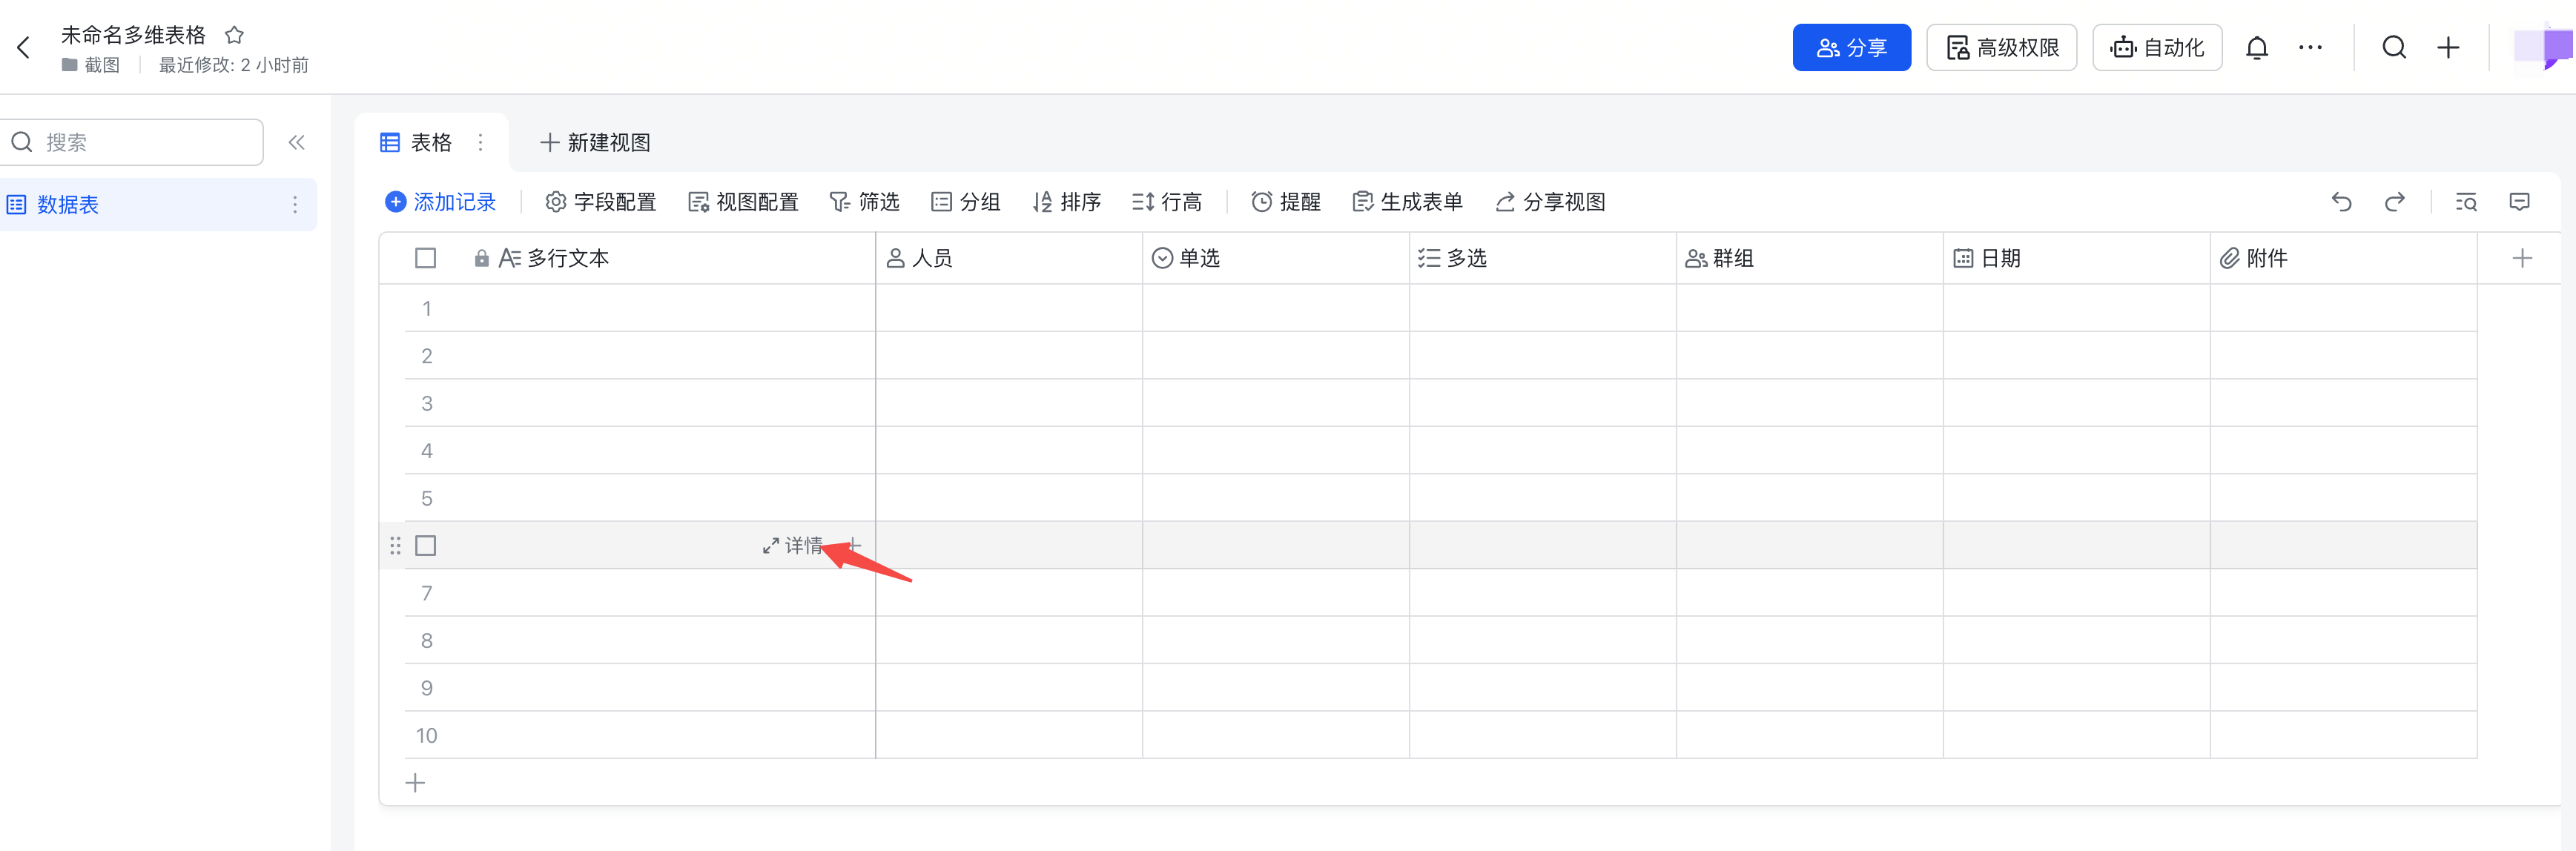Click the notification bell icon
Viewport: 2576px width, 851px height.
2258,46
